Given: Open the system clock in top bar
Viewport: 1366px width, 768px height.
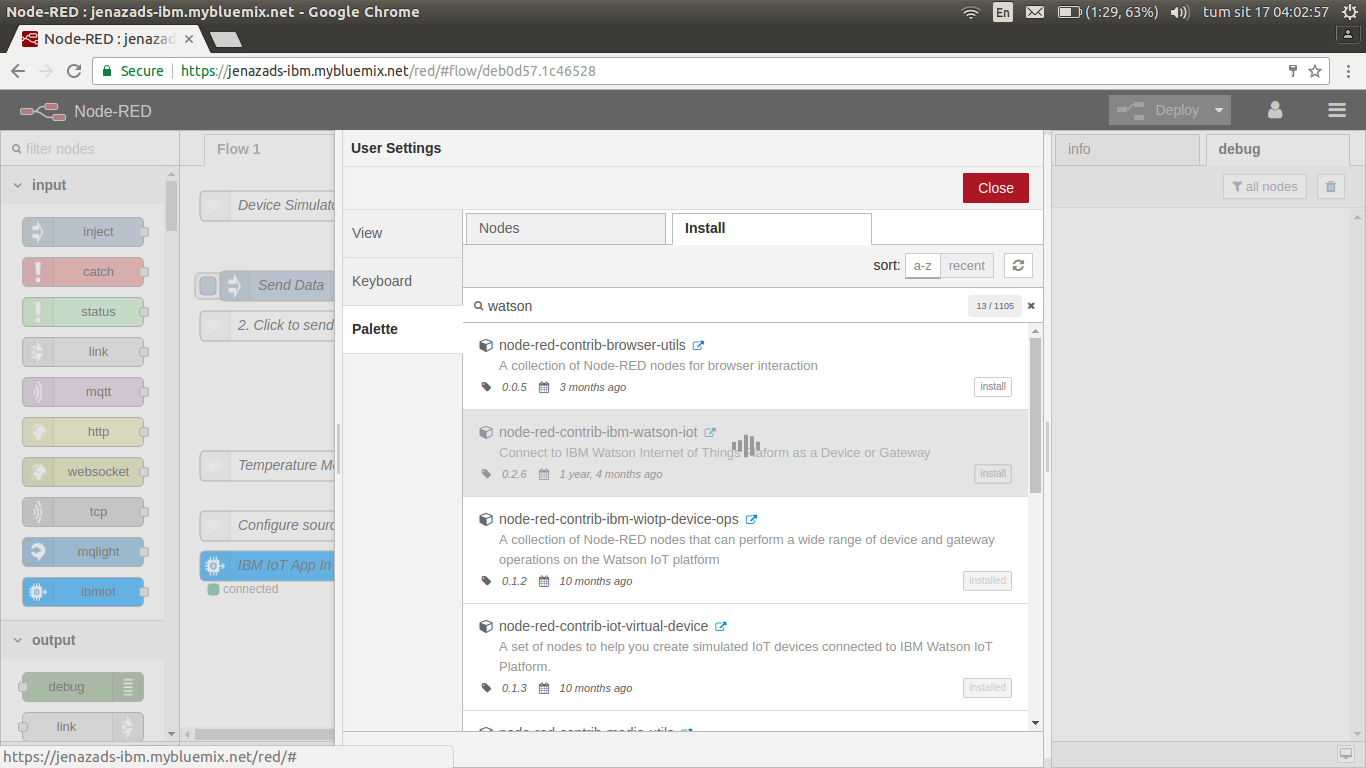Looking at the screenshot, I should tap(1266, 12).
